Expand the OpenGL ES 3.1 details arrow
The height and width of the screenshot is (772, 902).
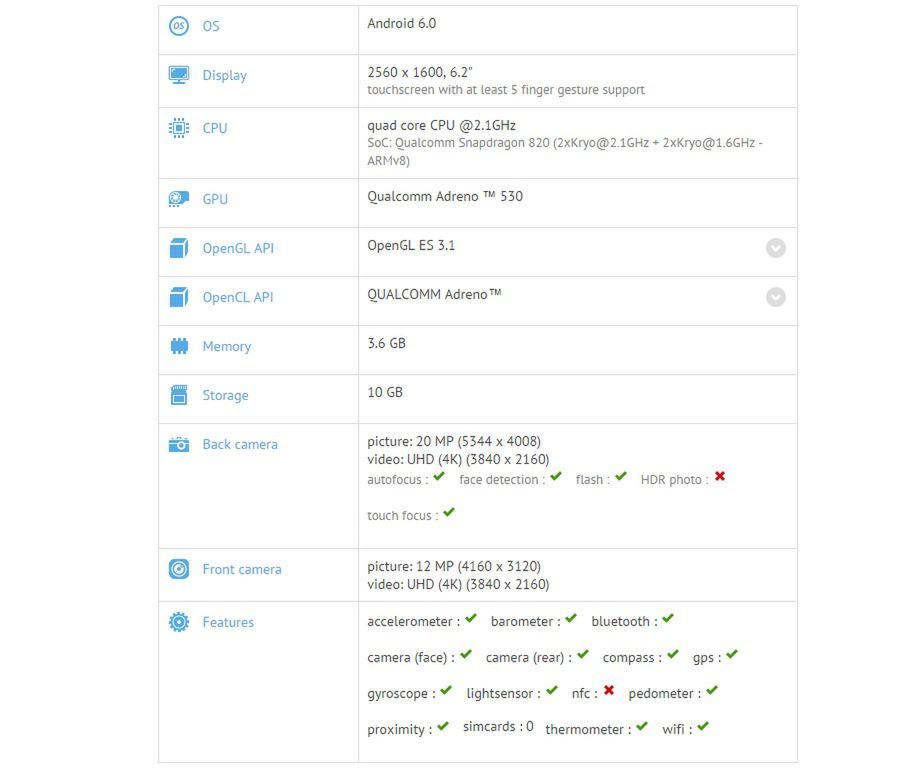[775, 248]
